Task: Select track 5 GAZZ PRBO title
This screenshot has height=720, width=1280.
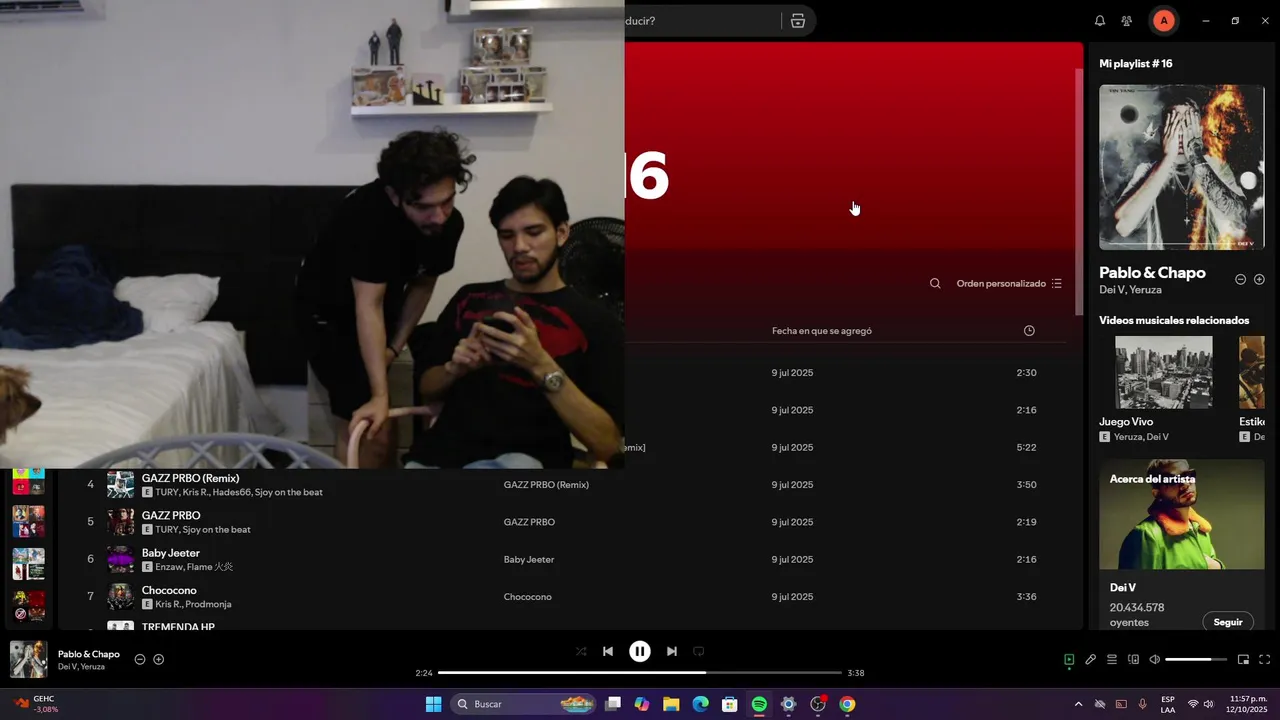Action: (x=171, y=516)
